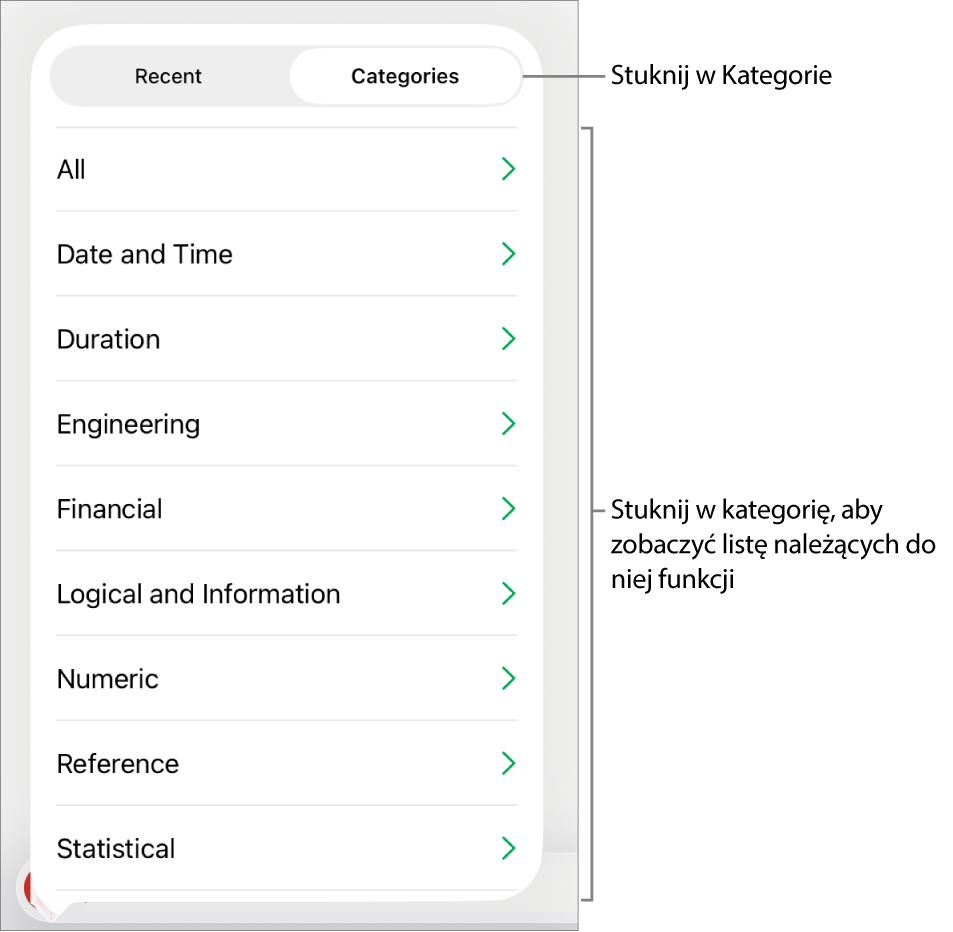Open the All functions category
Viewport: 953px width, 932px height.
[x=72, y=170]
